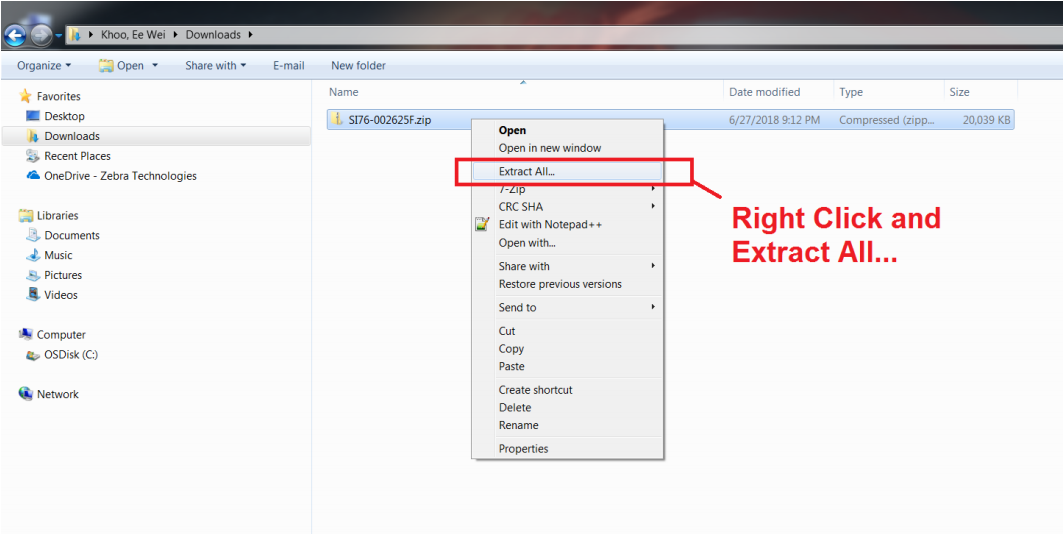1064x534 pixels.
Task: Click Rename in the context menu
Action: click(518, 425)
